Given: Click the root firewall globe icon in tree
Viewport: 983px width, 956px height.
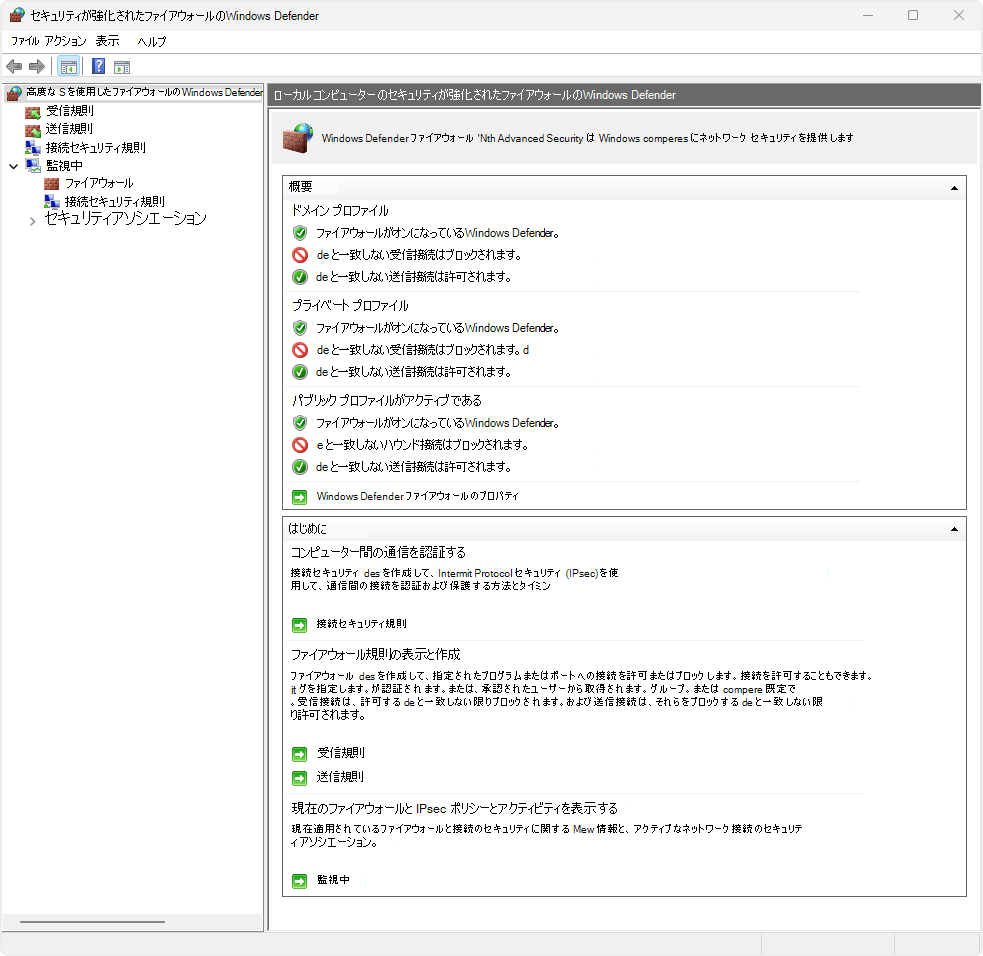Looking at the screenshot, I should tap(14, 93).
